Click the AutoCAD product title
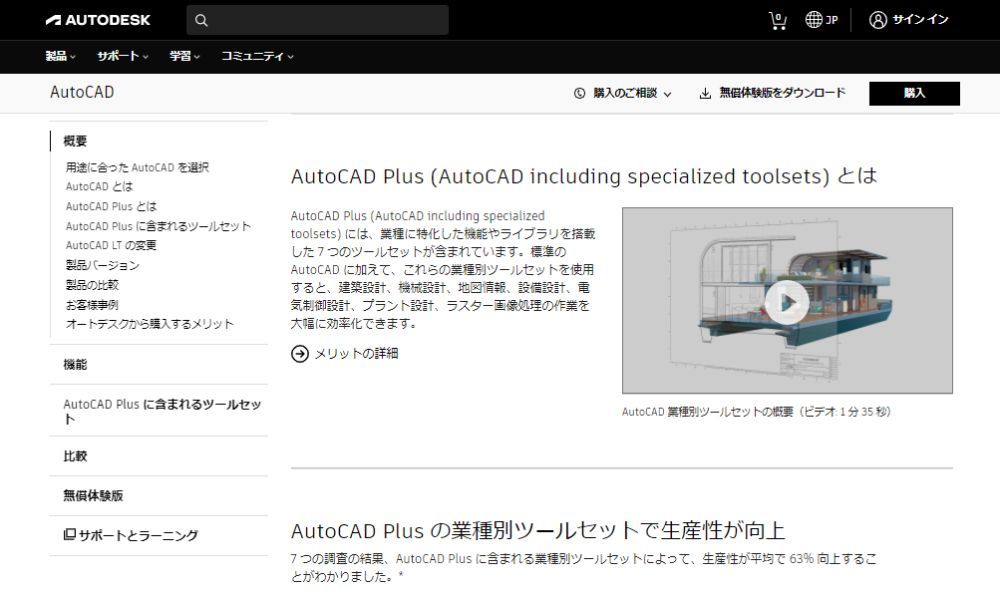This screenshot has width=1000, height=600. click(82, 92)
